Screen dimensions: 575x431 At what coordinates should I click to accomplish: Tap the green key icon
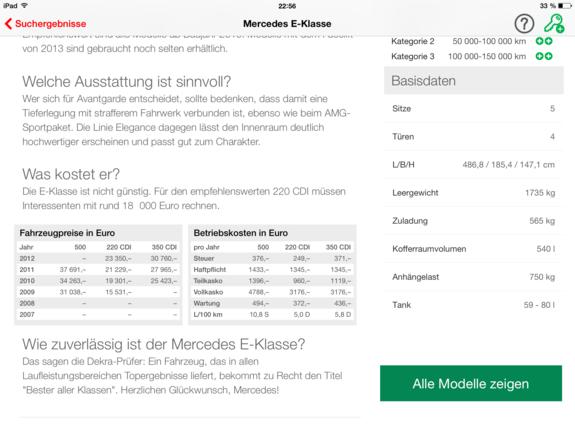[x=554, y=24]
